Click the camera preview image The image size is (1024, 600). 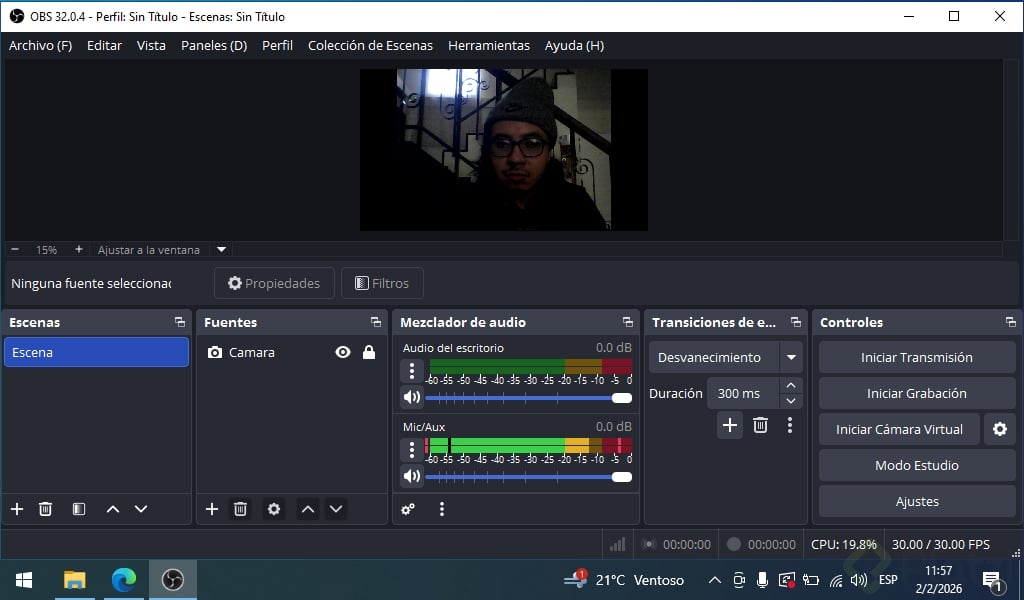504,150
